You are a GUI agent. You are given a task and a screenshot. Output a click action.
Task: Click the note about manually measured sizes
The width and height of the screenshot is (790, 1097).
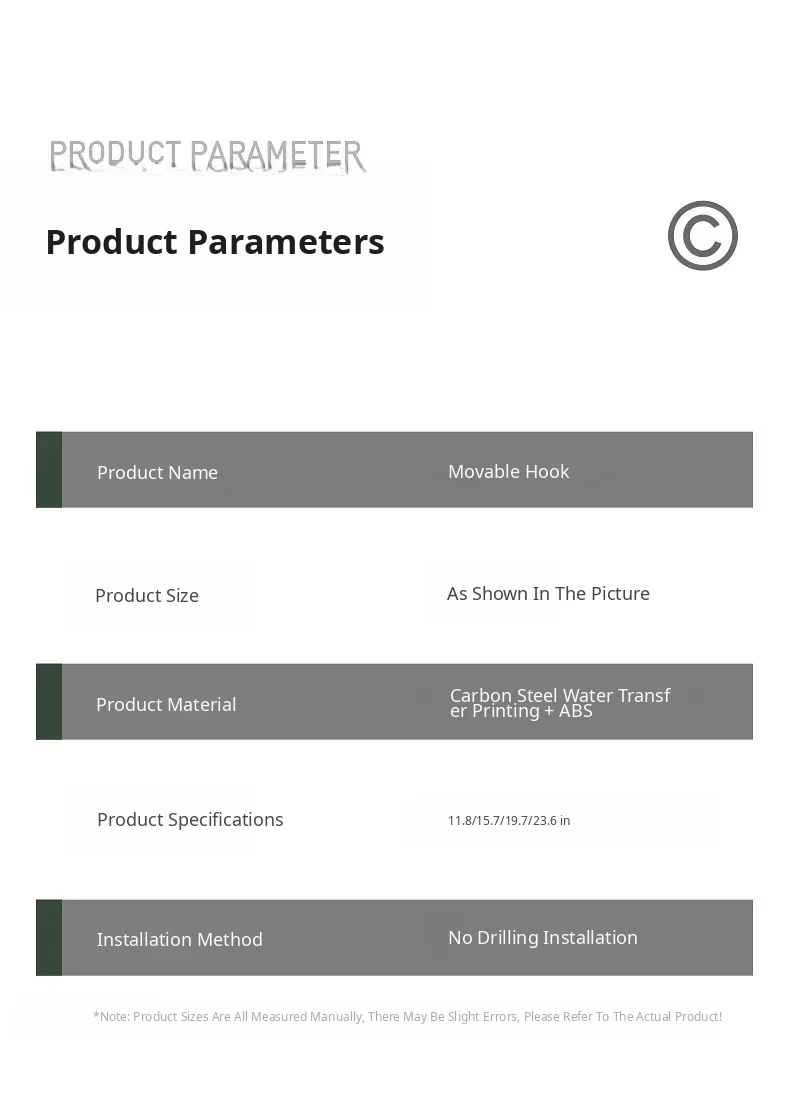click(410, 1017)
